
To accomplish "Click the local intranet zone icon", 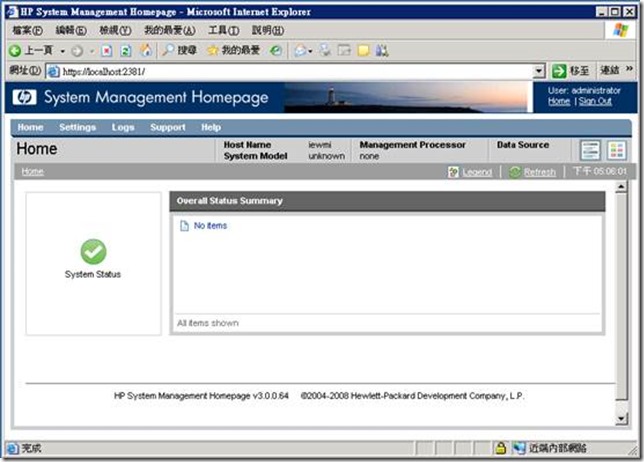I will click(x=519, y=448).
